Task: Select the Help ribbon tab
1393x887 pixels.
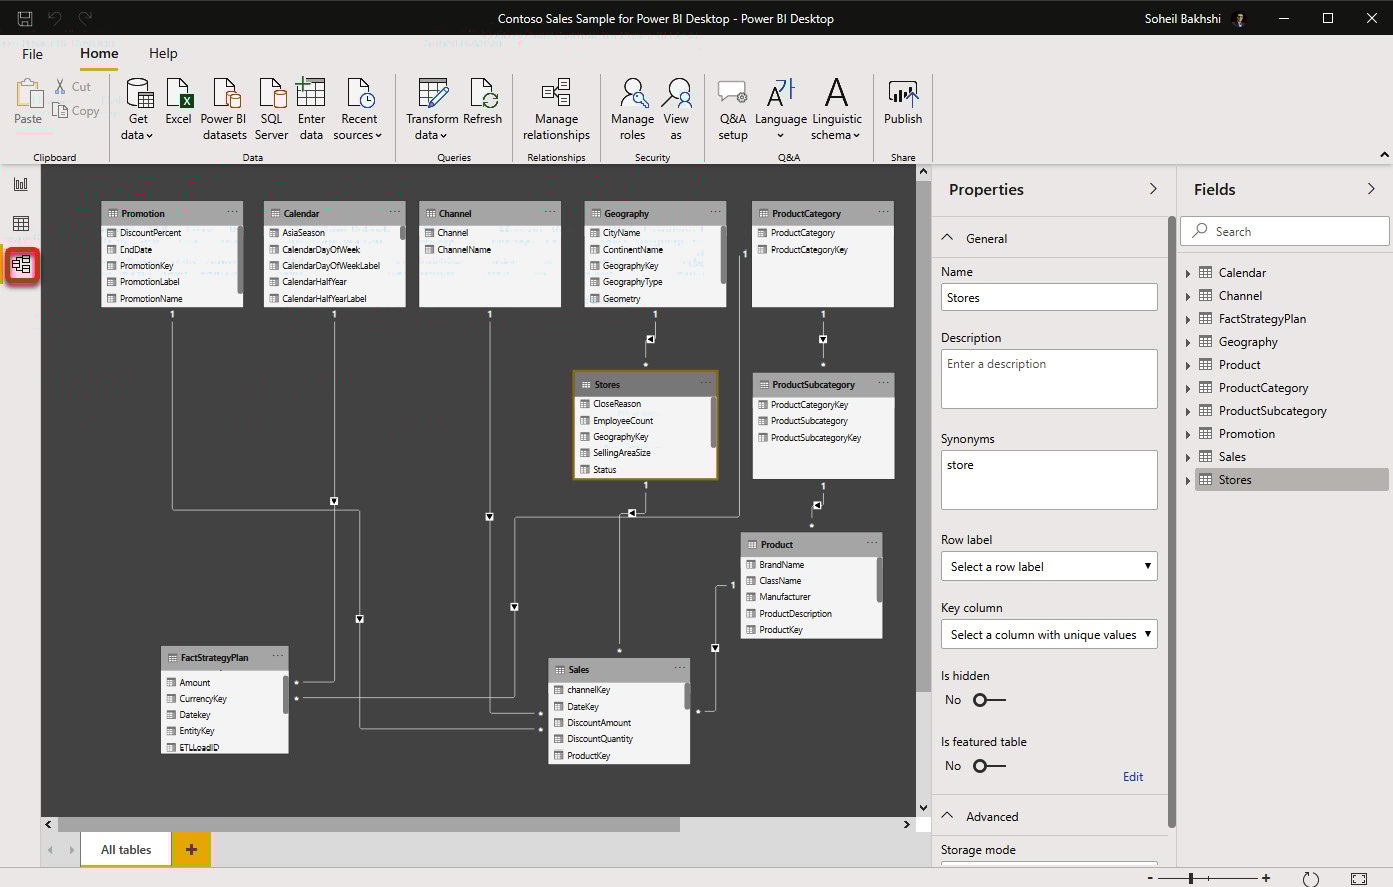Action: coord(163,54)
